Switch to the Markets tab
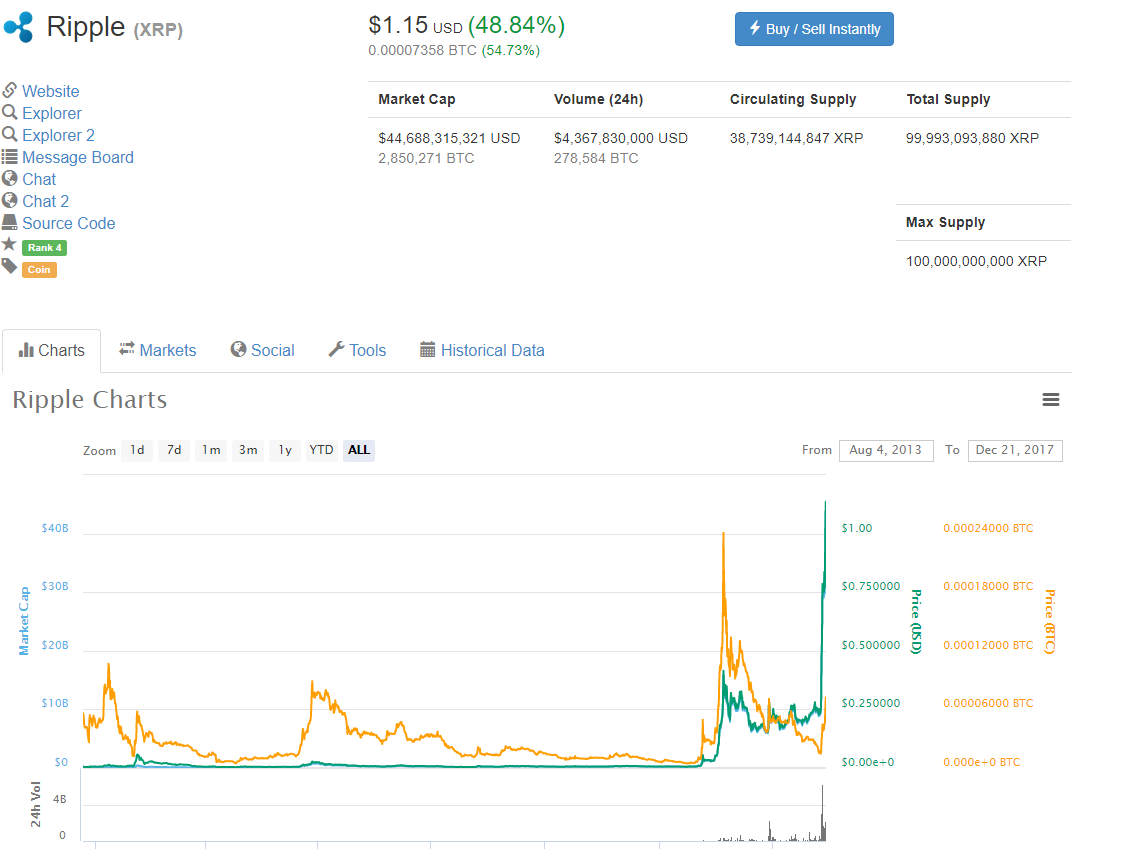The width and height of the screenshot is (1128, 849). click(x=158, y=350)
